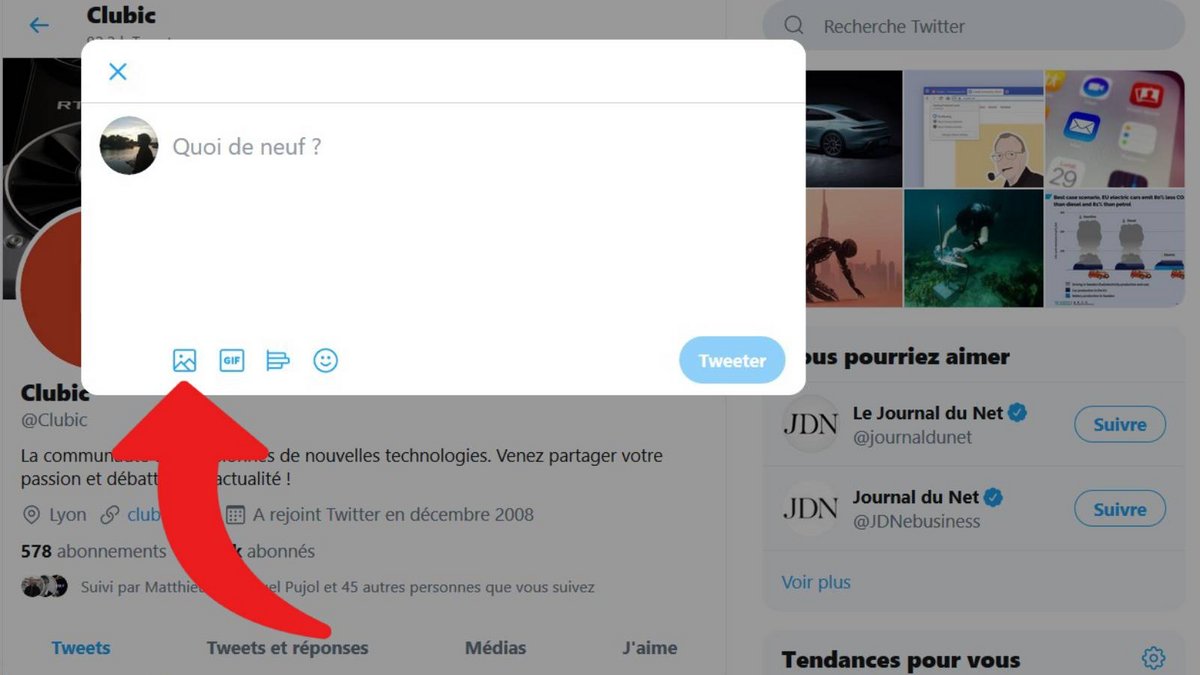Switch to the J'aime tab
1200x675 pixels.
tap(650, 648)
